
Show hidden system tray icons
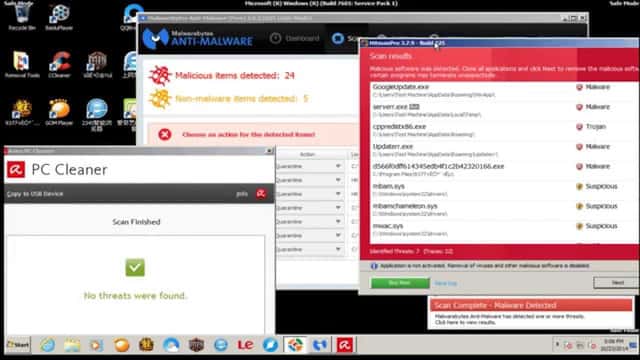click(557, 345)
